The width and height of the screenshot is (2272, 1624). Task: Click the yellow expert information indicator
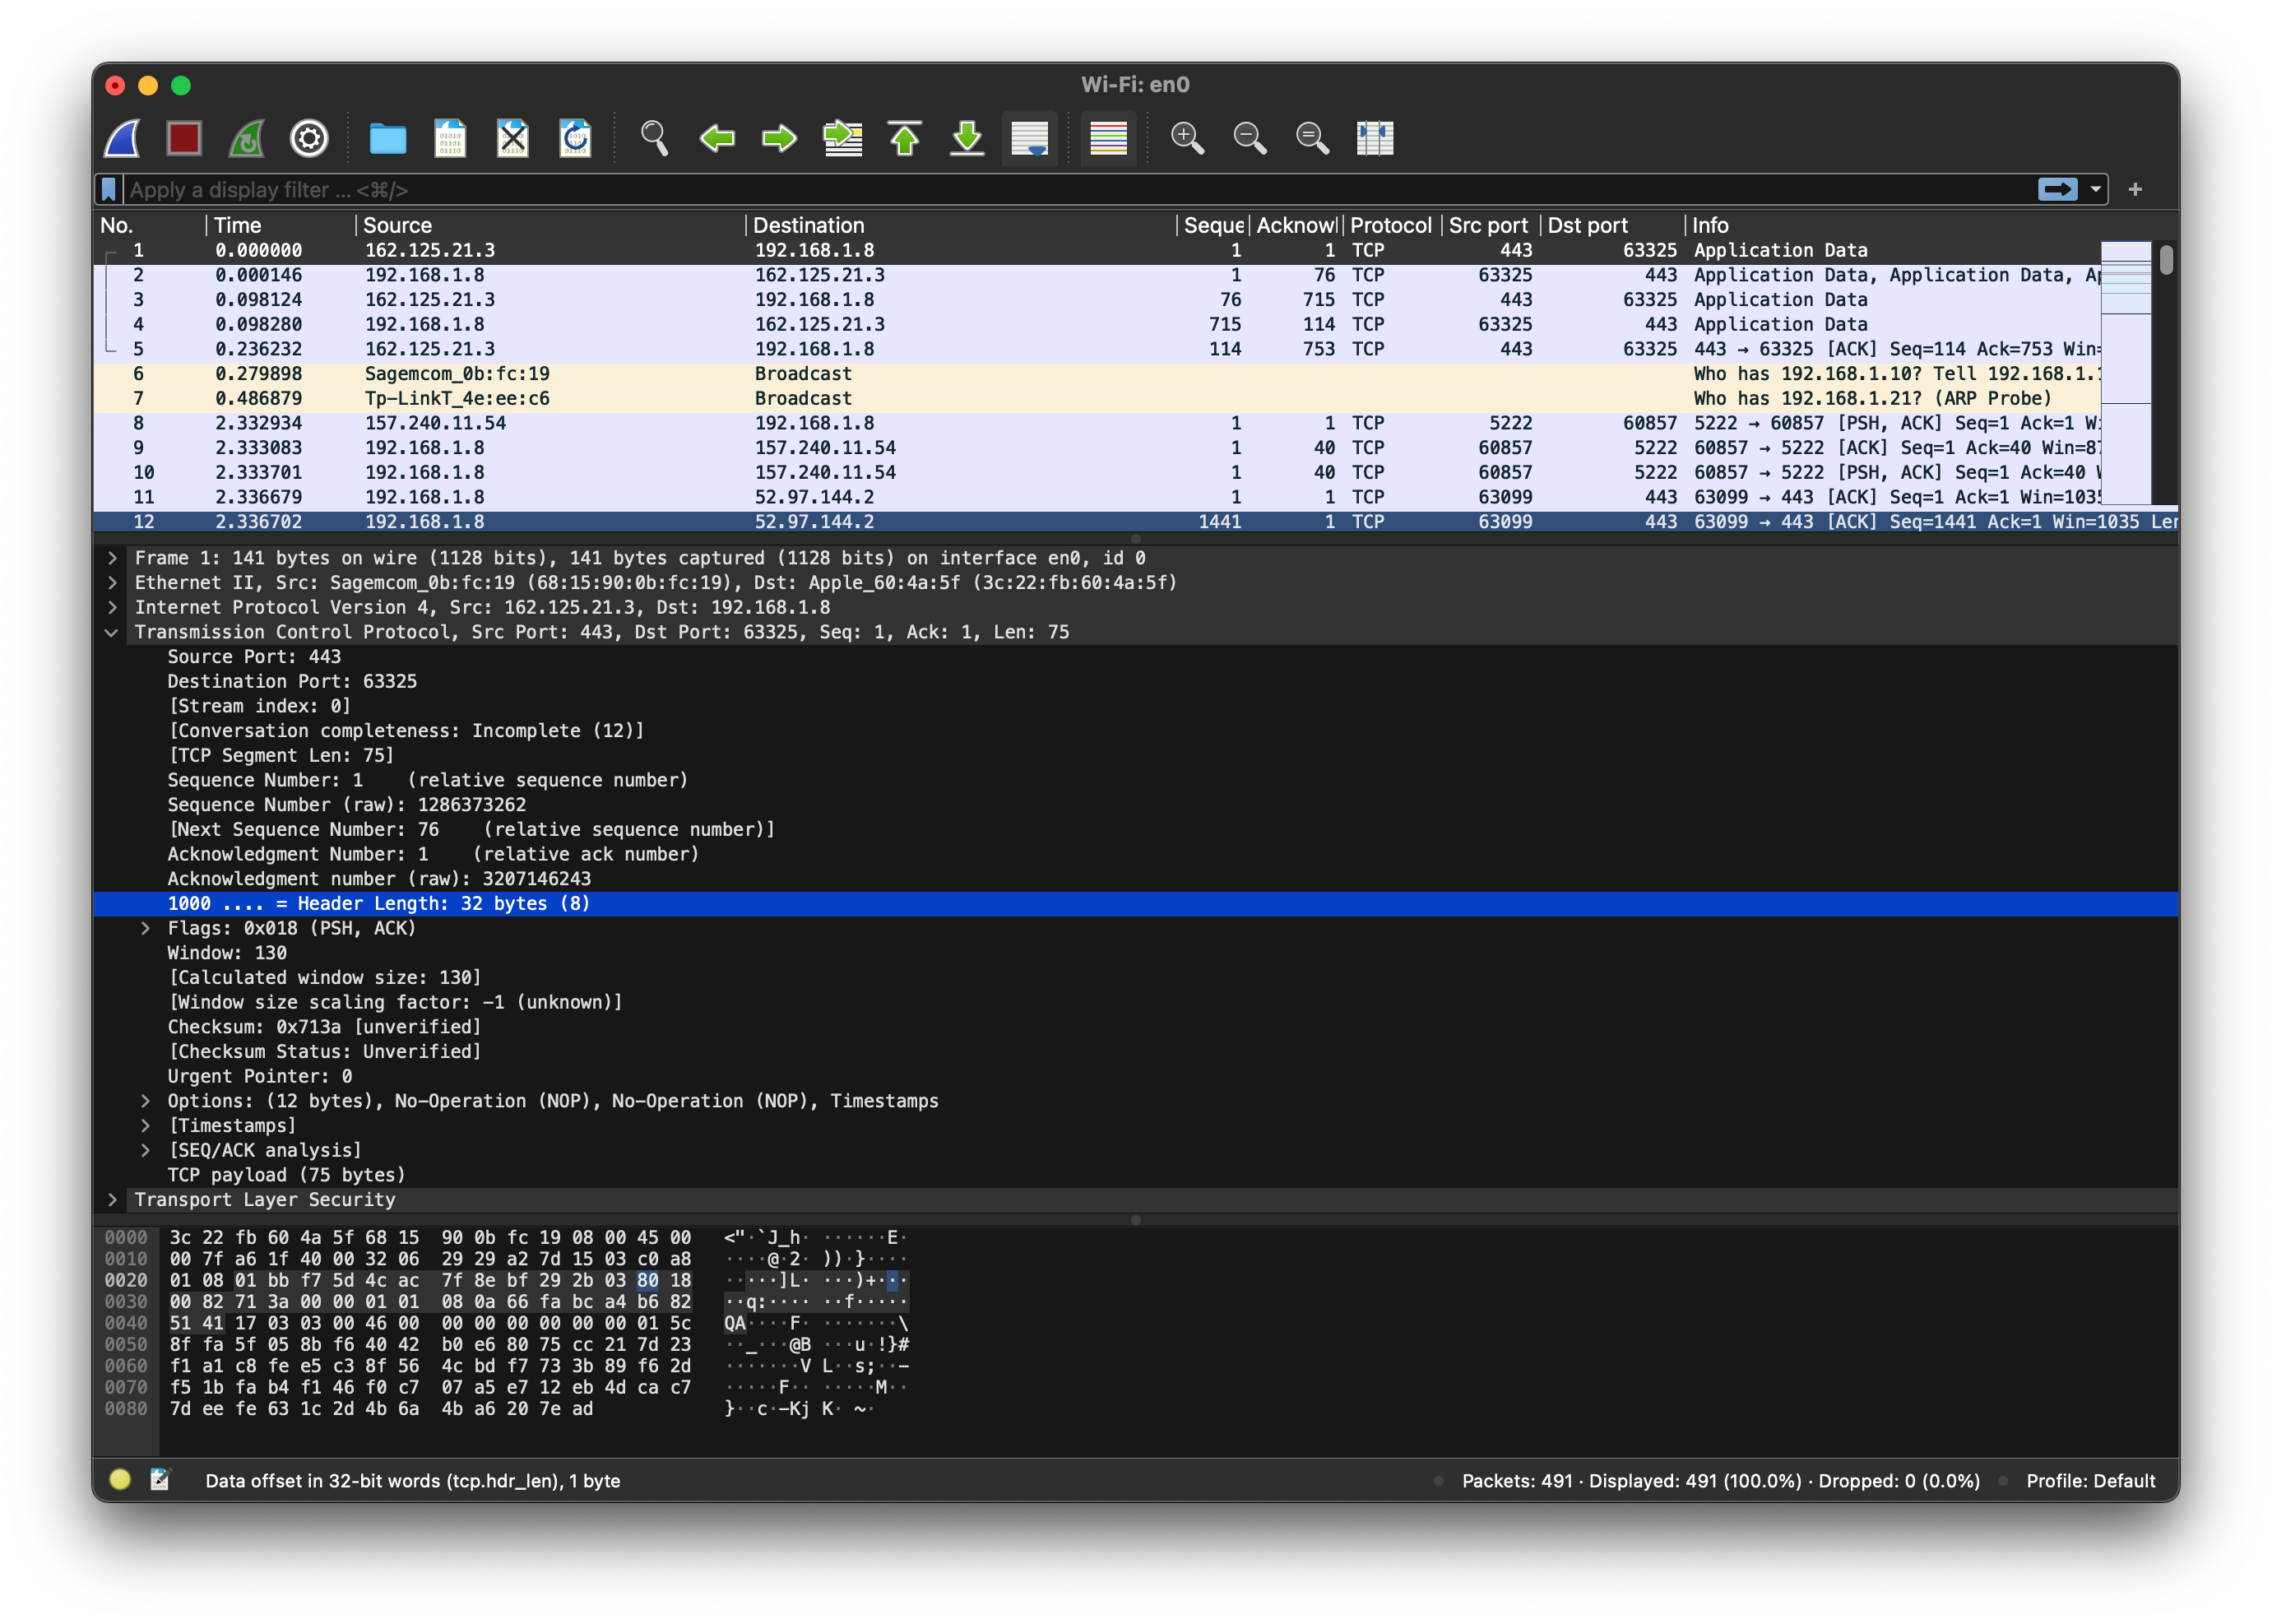point(120,1480)
